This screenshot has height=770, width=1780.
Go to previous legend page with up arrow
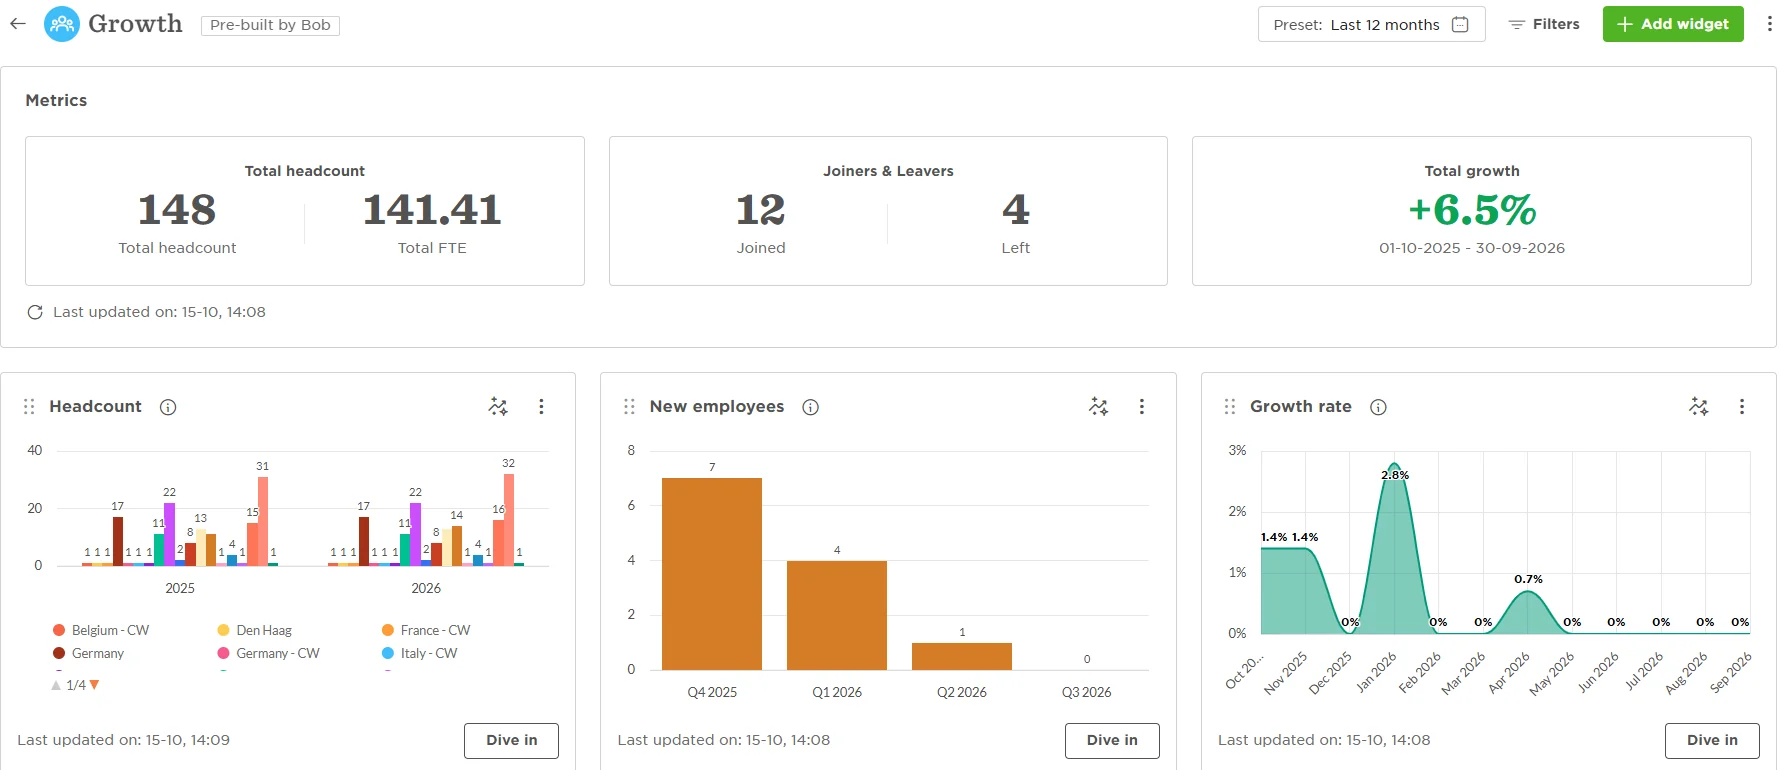[x=56, y=685]
